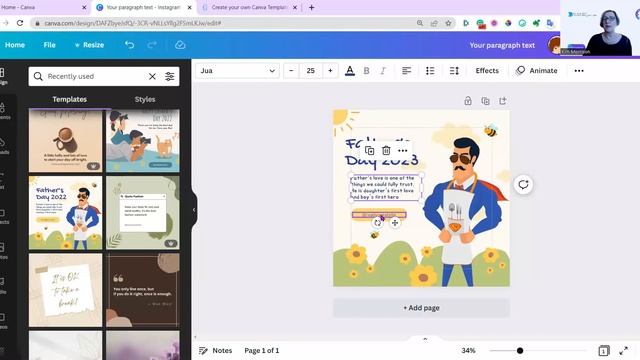Apply bulleted list formatting
The image size is (640, 360).
click(x=430, y=71)
